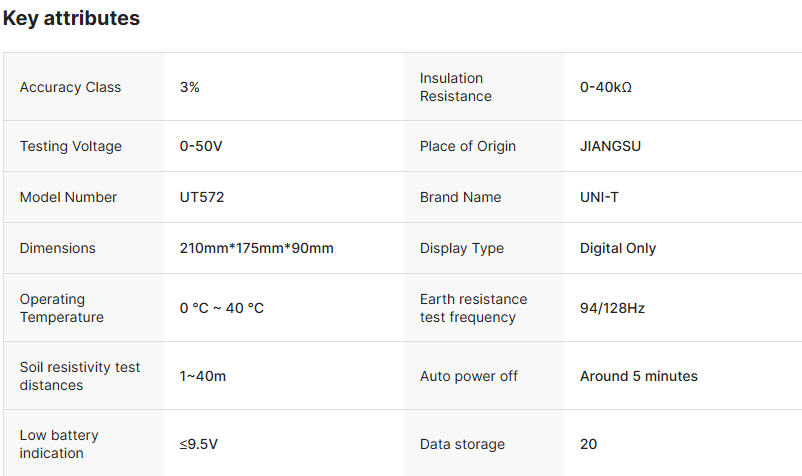Viewport: 802px width, 476px height.
Task: Click the 0-40kΩ resistance value
Action: (x=606, y=87)
